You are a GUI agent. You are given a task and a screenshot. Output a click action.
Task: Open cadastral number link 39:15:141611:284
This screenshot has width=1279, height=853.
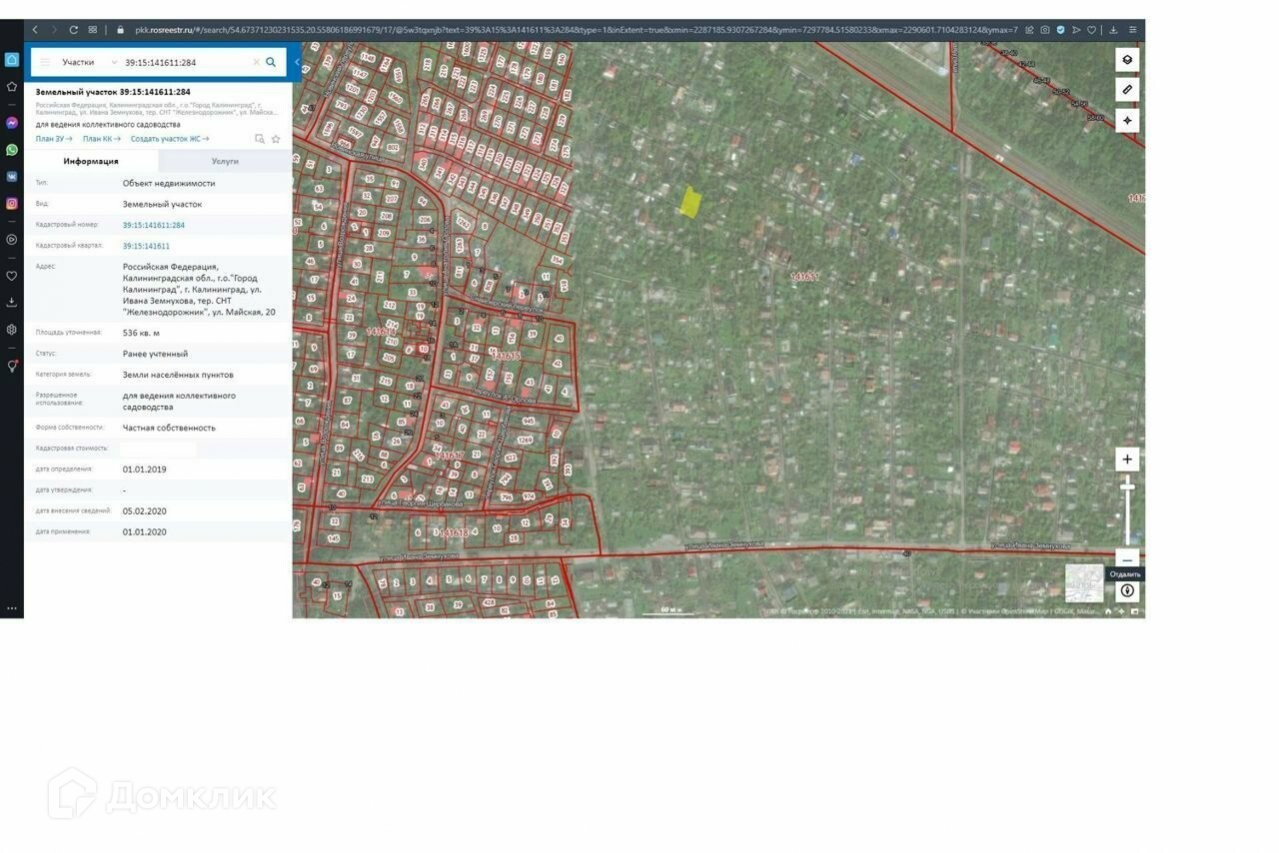tap(154, 225)
